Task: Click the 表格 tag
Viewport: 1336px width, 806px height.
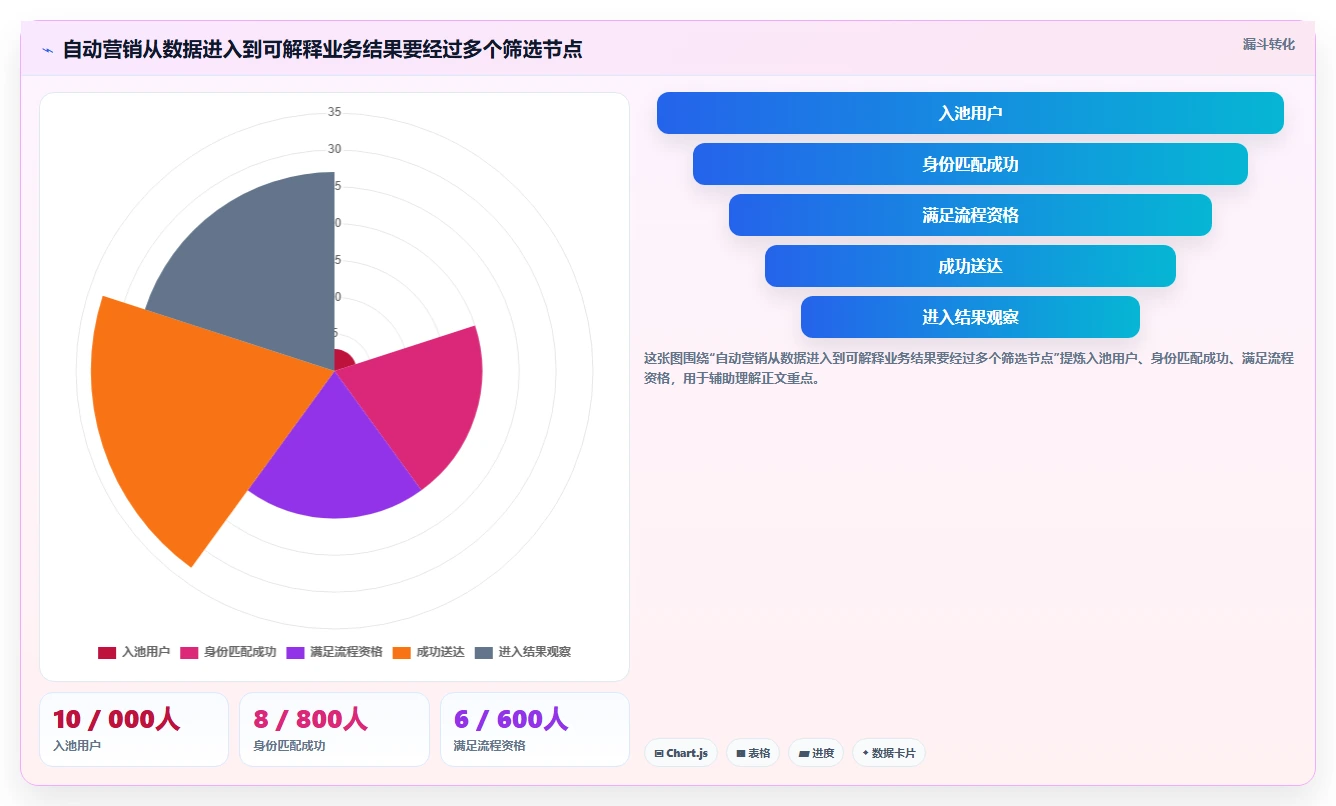Action: [x=753, y=753]
